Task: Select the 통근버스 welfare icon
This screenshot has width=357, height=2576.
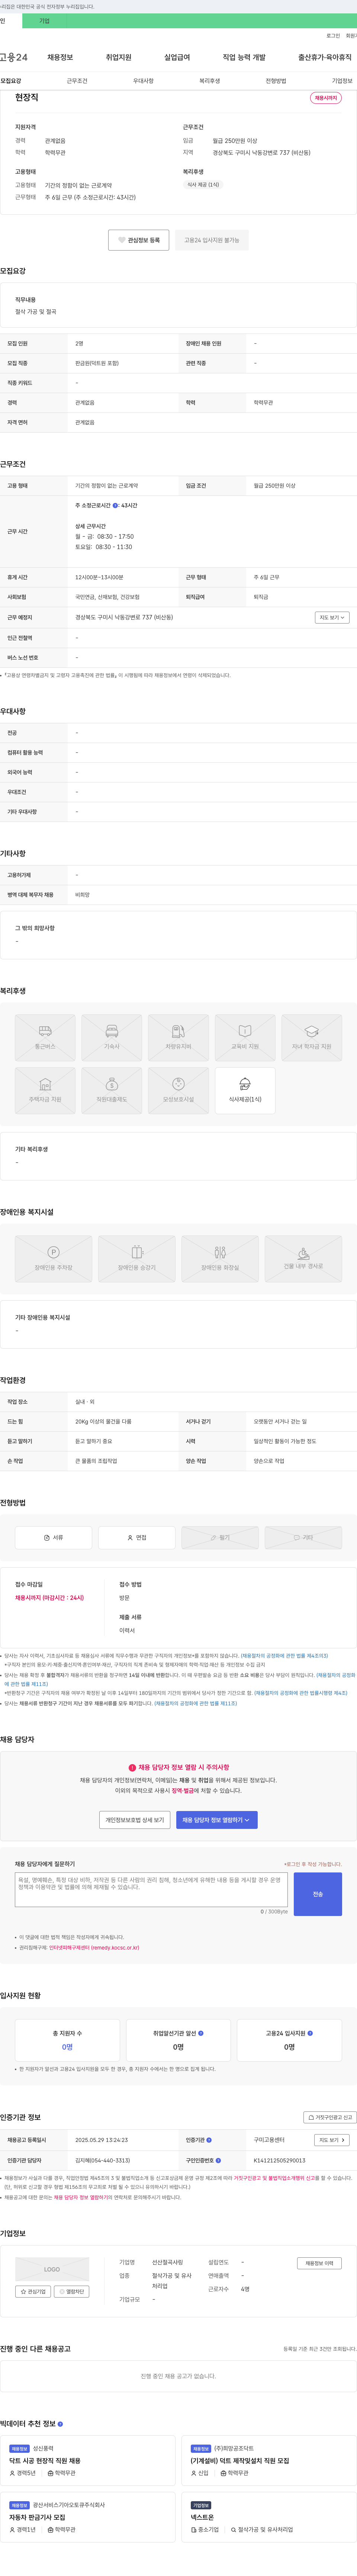Action: [x=45, y=1037]
